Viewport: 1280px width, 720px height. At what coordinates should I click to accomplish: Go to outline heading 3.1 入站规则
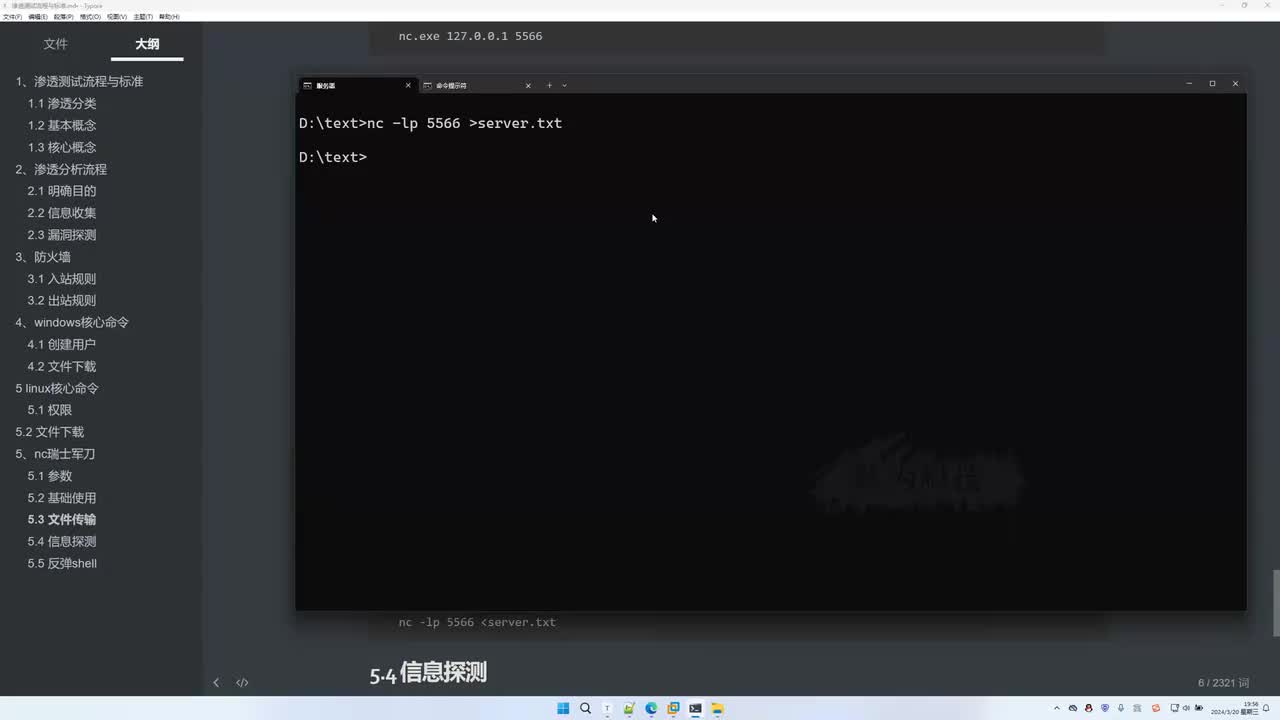[x=62, y=279]
